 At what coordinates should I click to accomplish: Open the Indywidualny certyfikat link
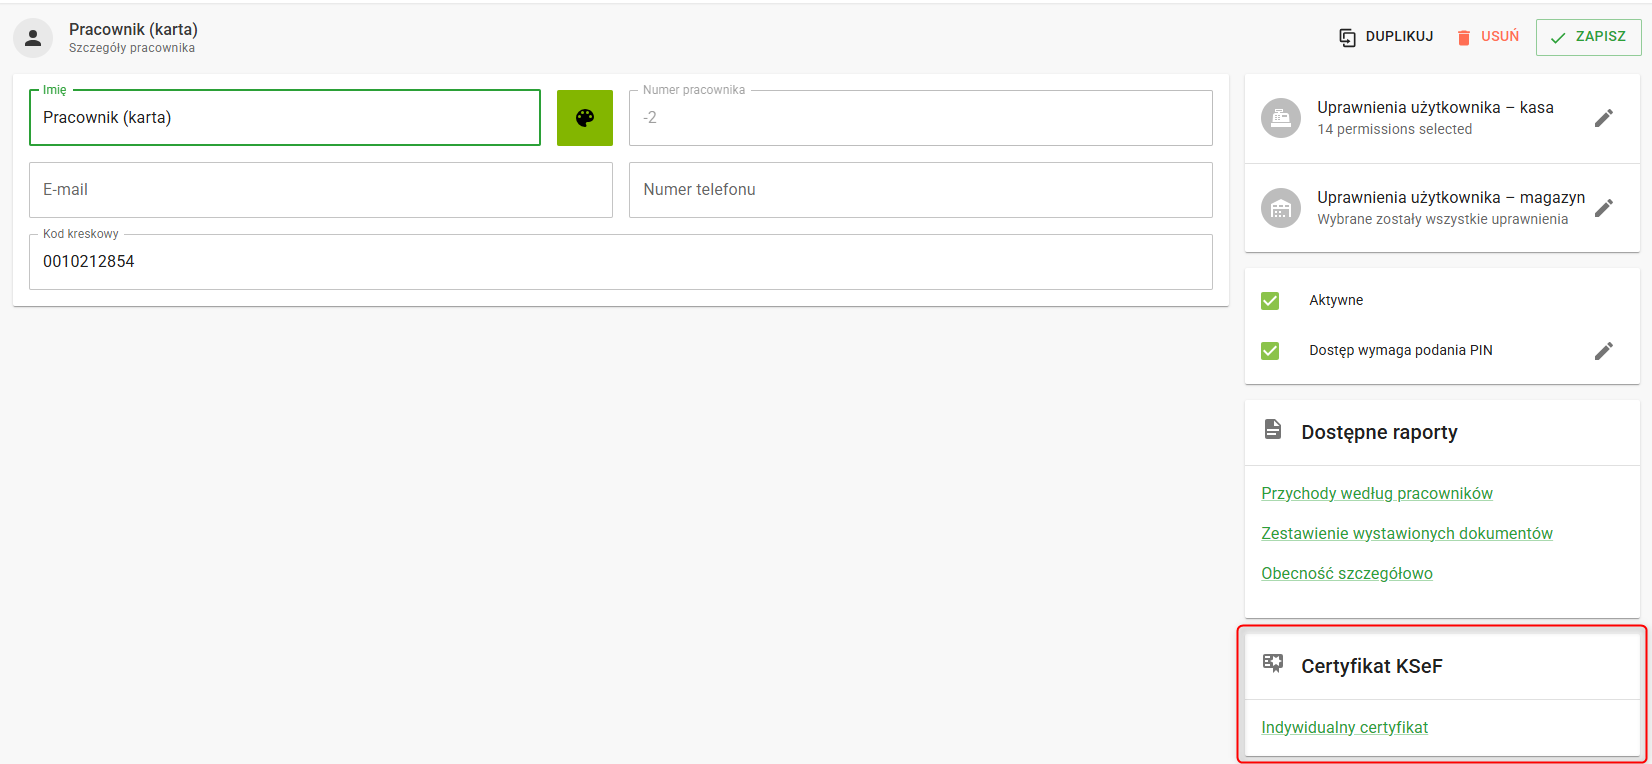1344,728
